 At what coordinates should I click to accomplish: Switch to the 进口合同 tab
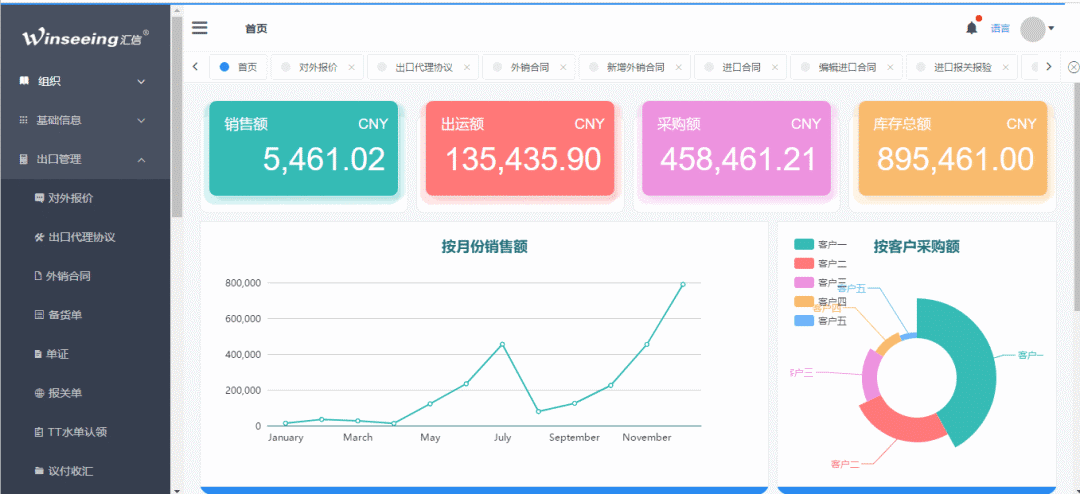(741, 67)
